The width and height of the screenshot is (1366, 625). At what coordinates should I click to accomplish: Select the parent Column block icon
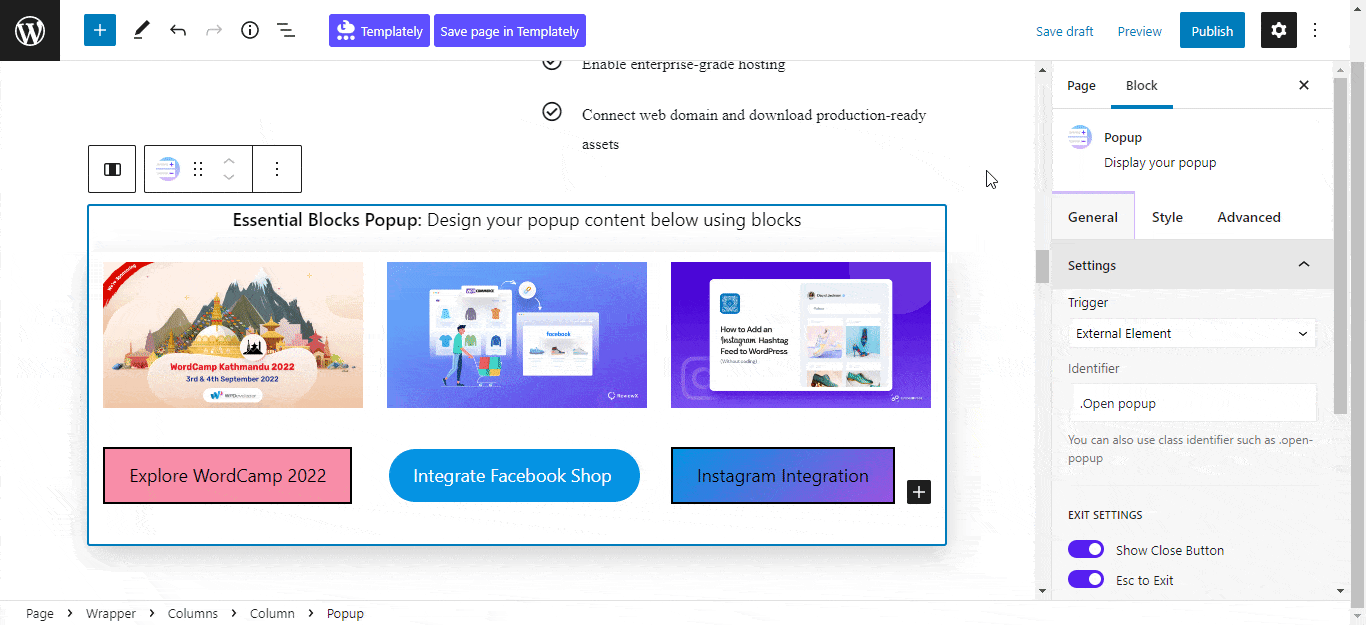112,169
